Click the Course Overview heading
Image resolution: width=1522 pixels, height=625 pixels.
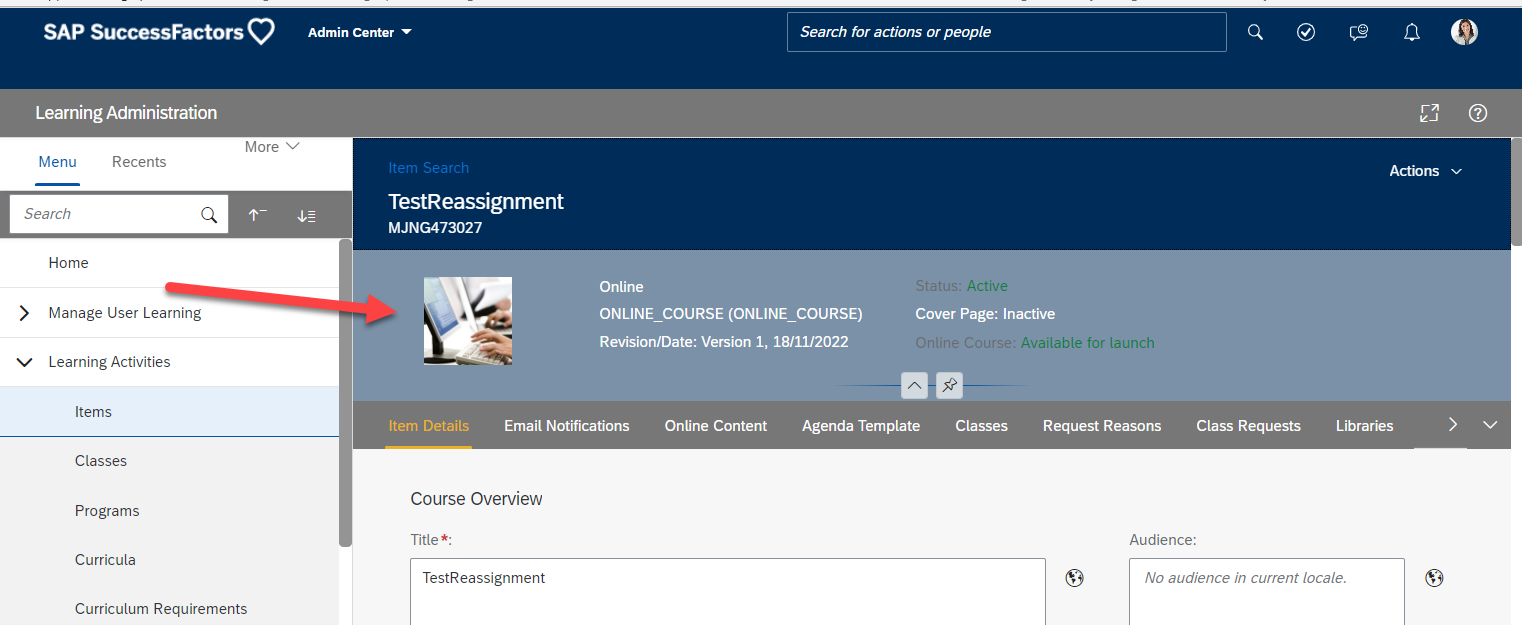click(476, 499)
